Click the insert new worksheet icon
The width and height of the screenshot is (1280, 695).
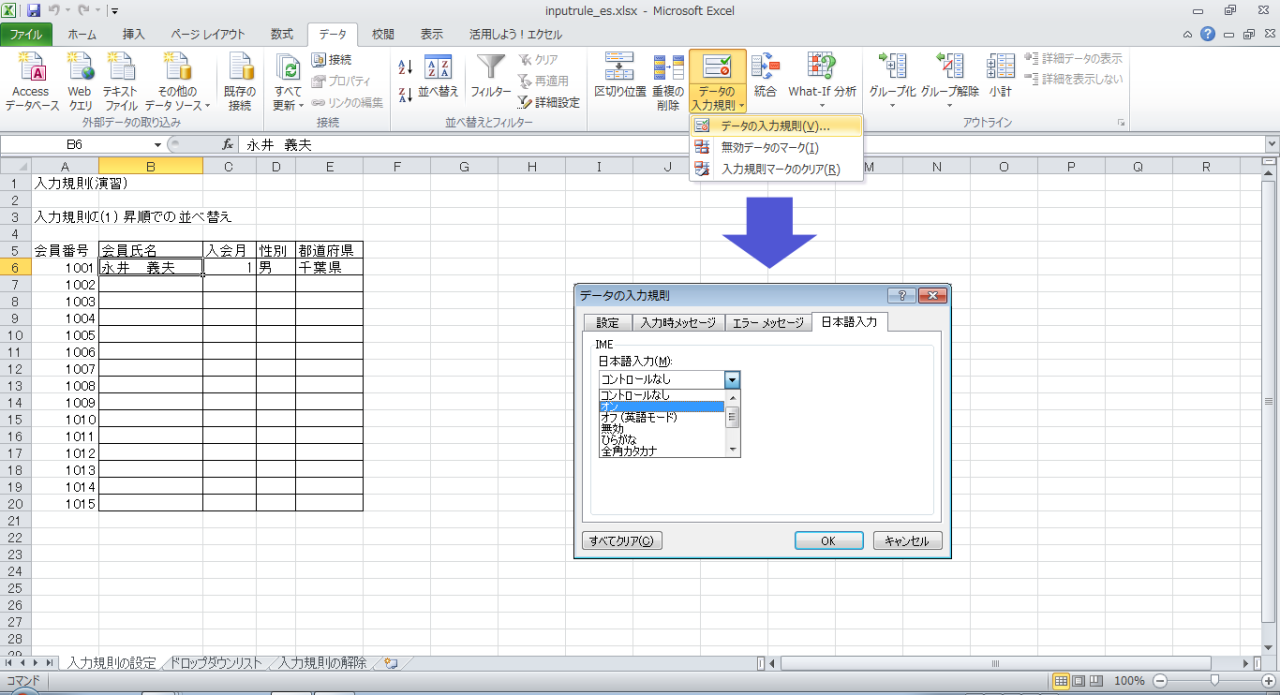[x=391, y=663]
